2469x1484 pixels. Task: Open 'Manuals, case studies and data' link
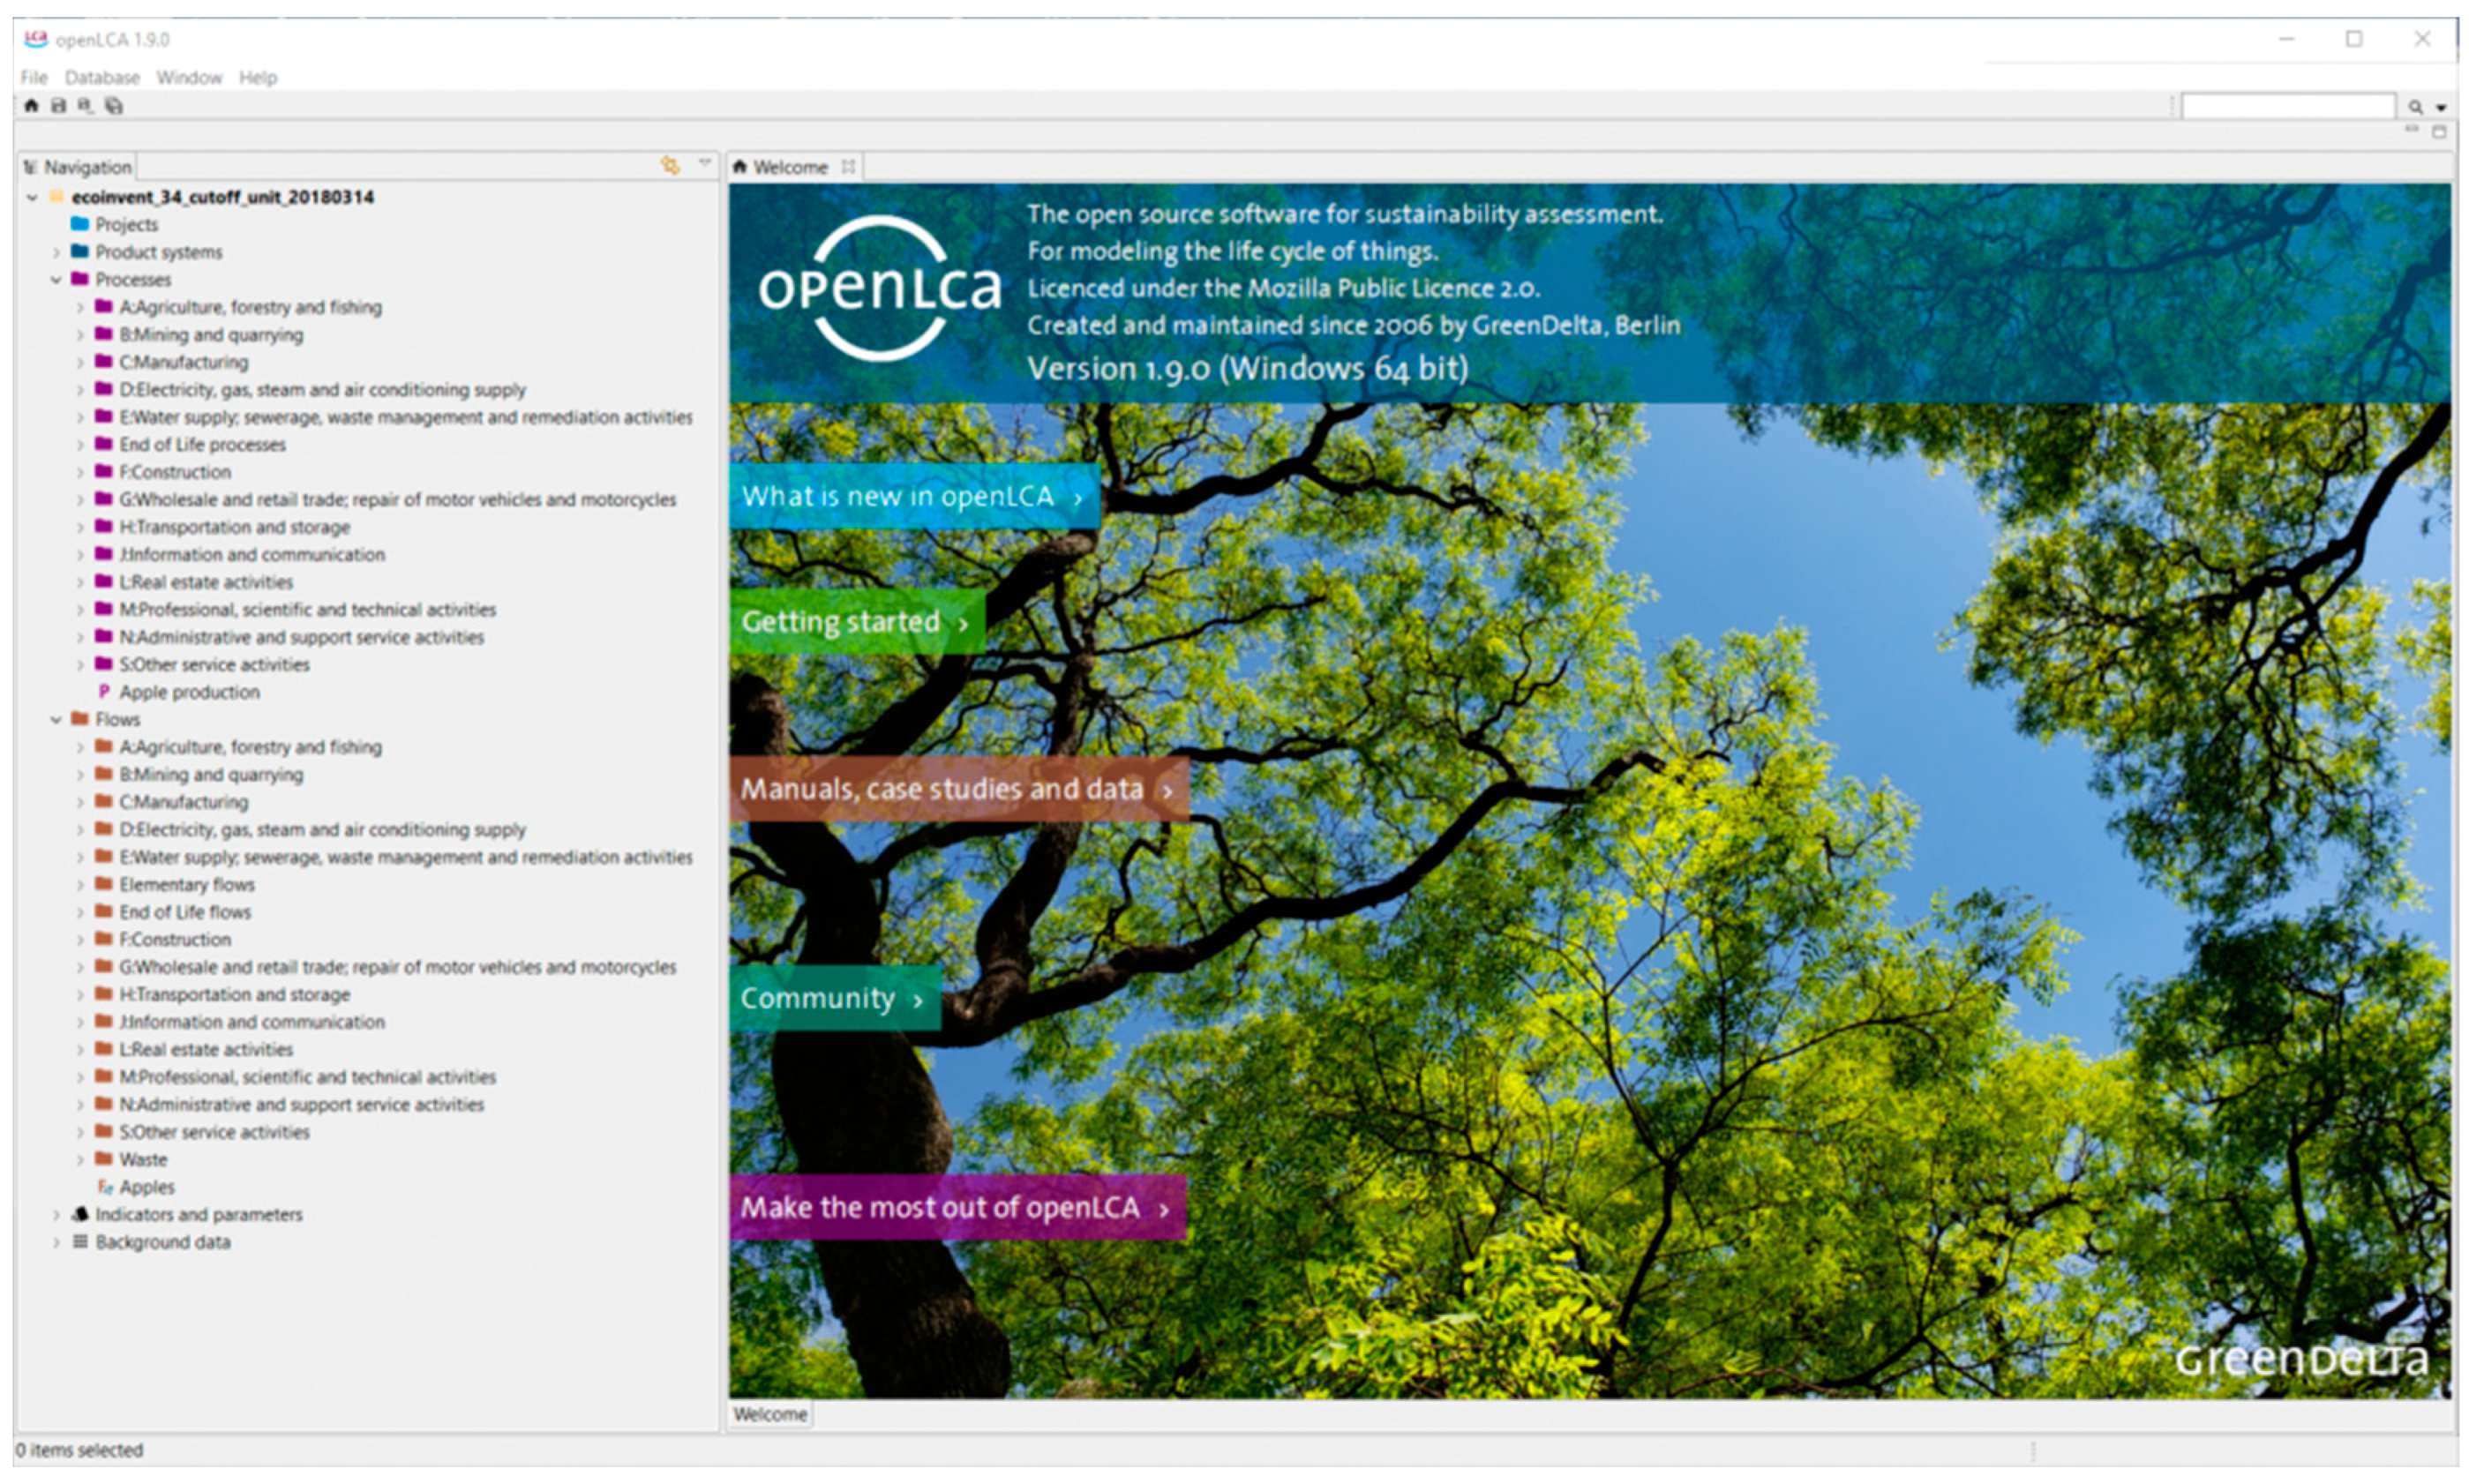pos(959,789)
